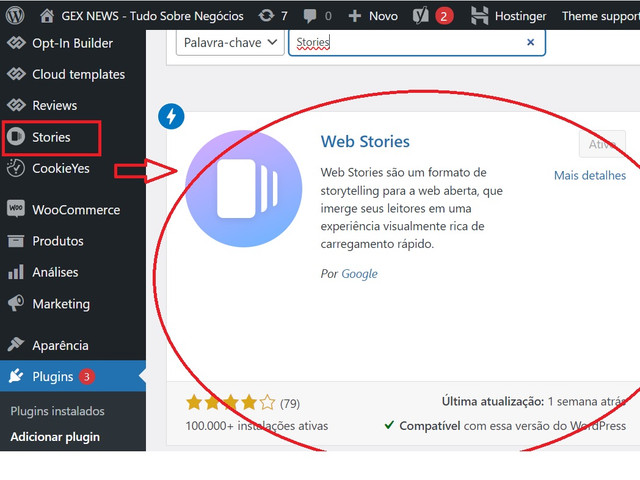The width and height of the screenshot is (640, 480).
Task: Click the Stories sidebar icon
Action: (16, 136)
